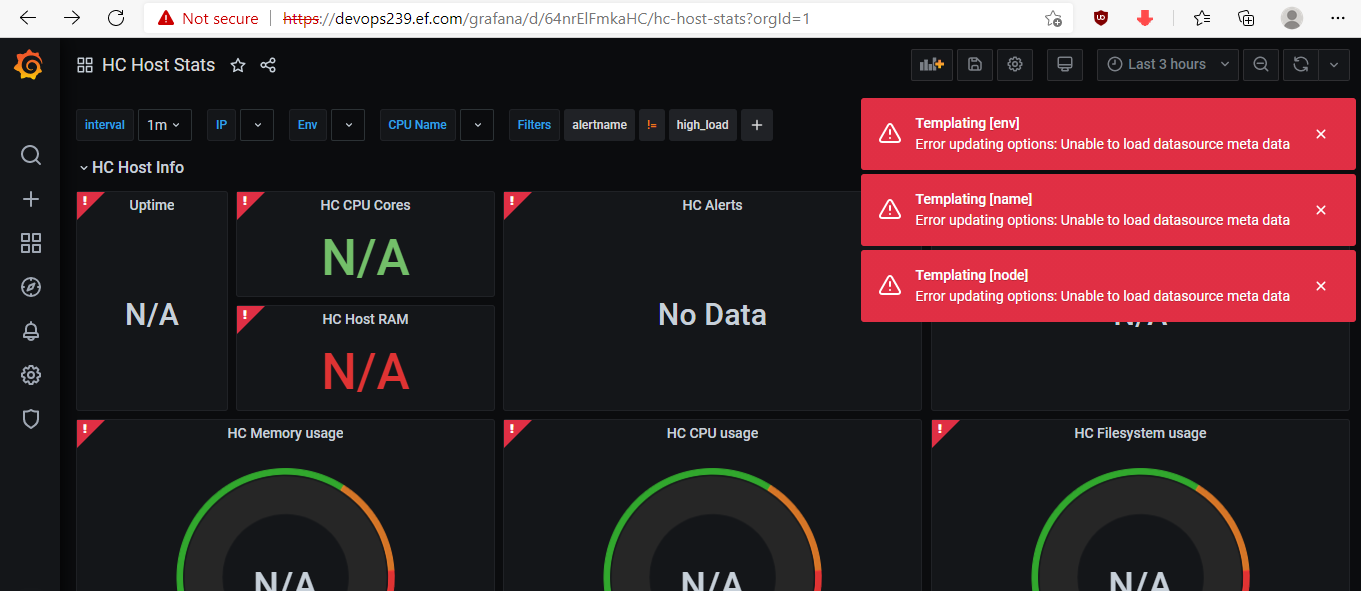Cycle view mode with monitor icon
This screenshot has height=591, width=1361.
coord(1065,65)
